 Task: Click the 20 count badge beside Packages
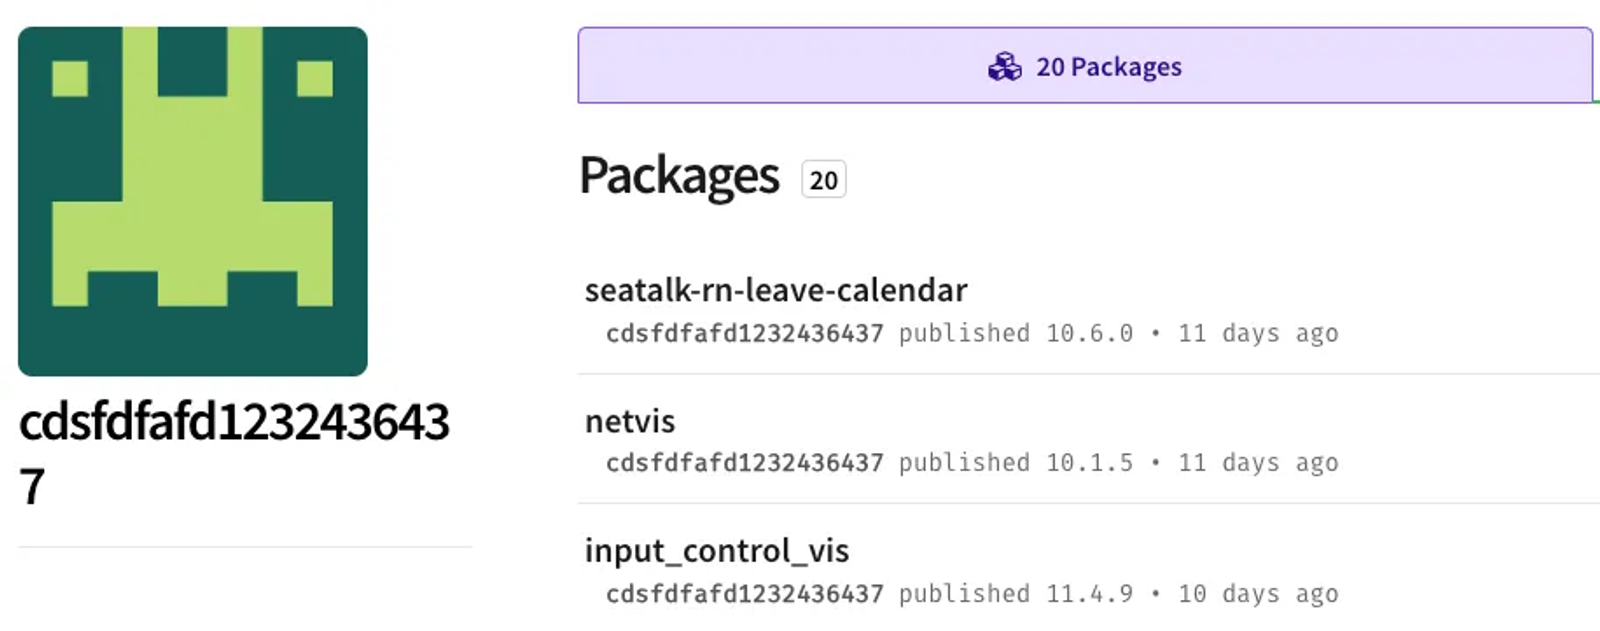click(823, 180)
